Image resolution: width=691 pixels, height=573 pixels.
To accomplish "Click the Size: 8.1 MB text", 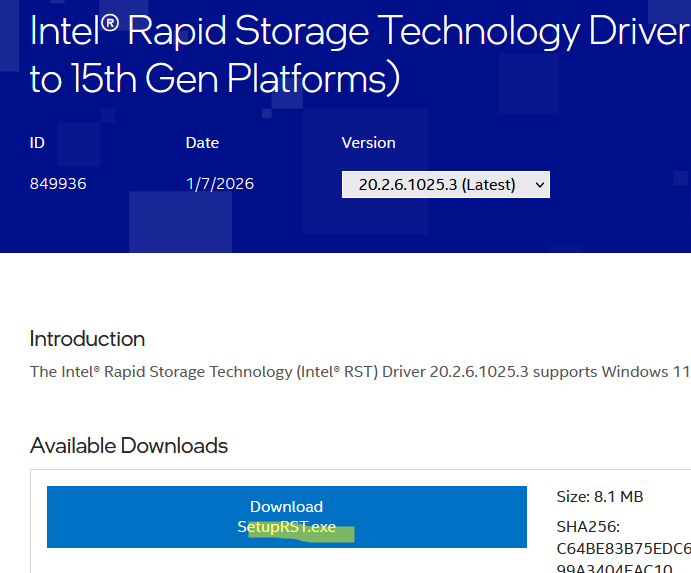I will pyautogui.click(x=600, y=497).
